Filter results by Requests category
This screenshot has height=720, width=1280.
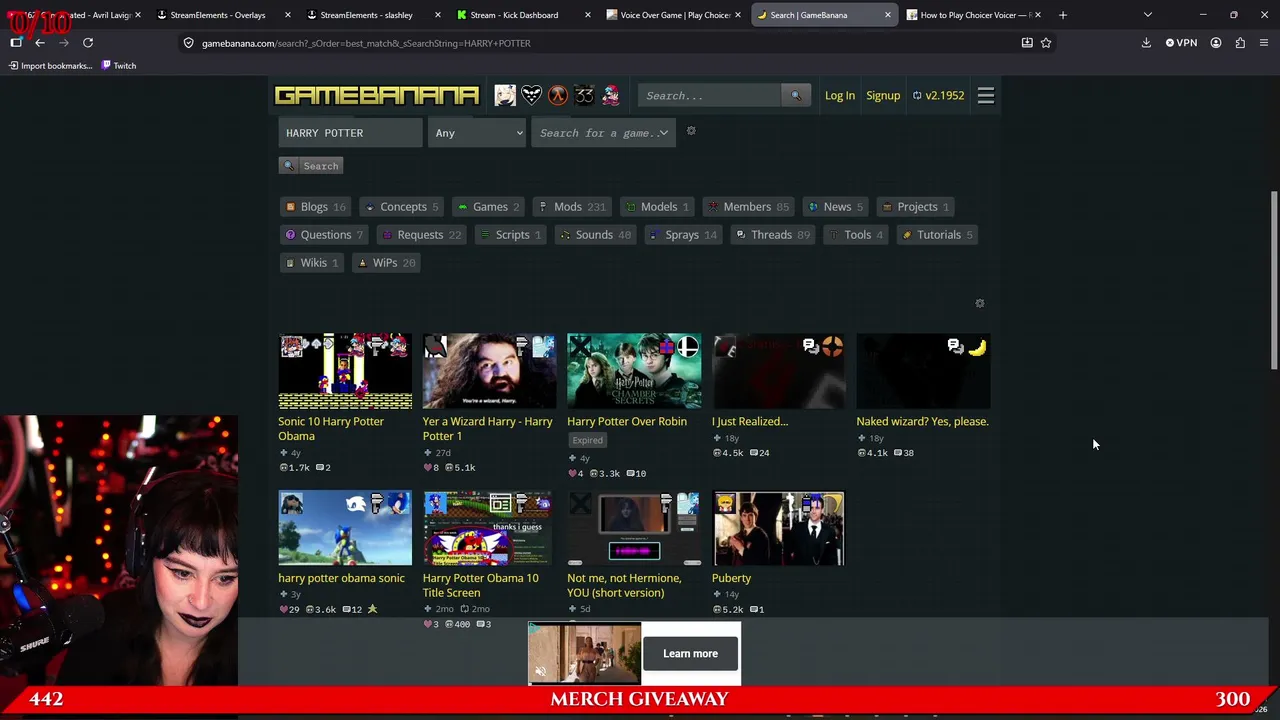tap(422, 235)
